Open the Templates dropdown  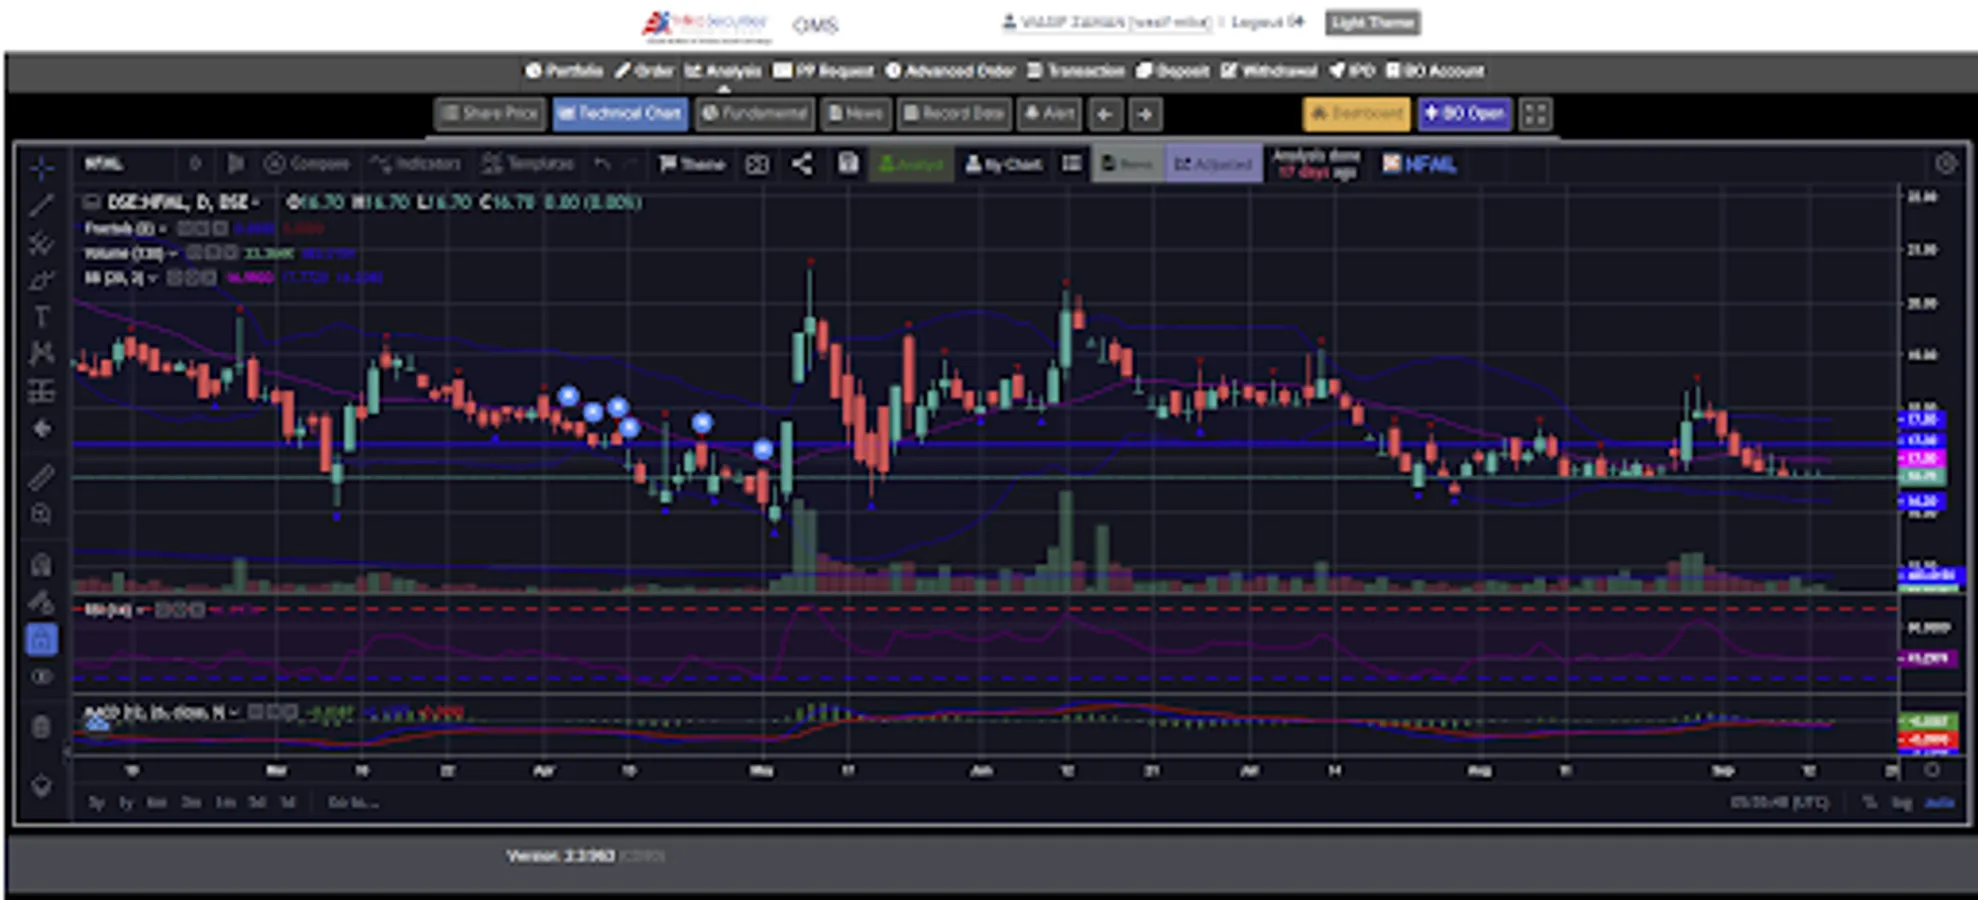pyautogui.click(x=528, y=164)
